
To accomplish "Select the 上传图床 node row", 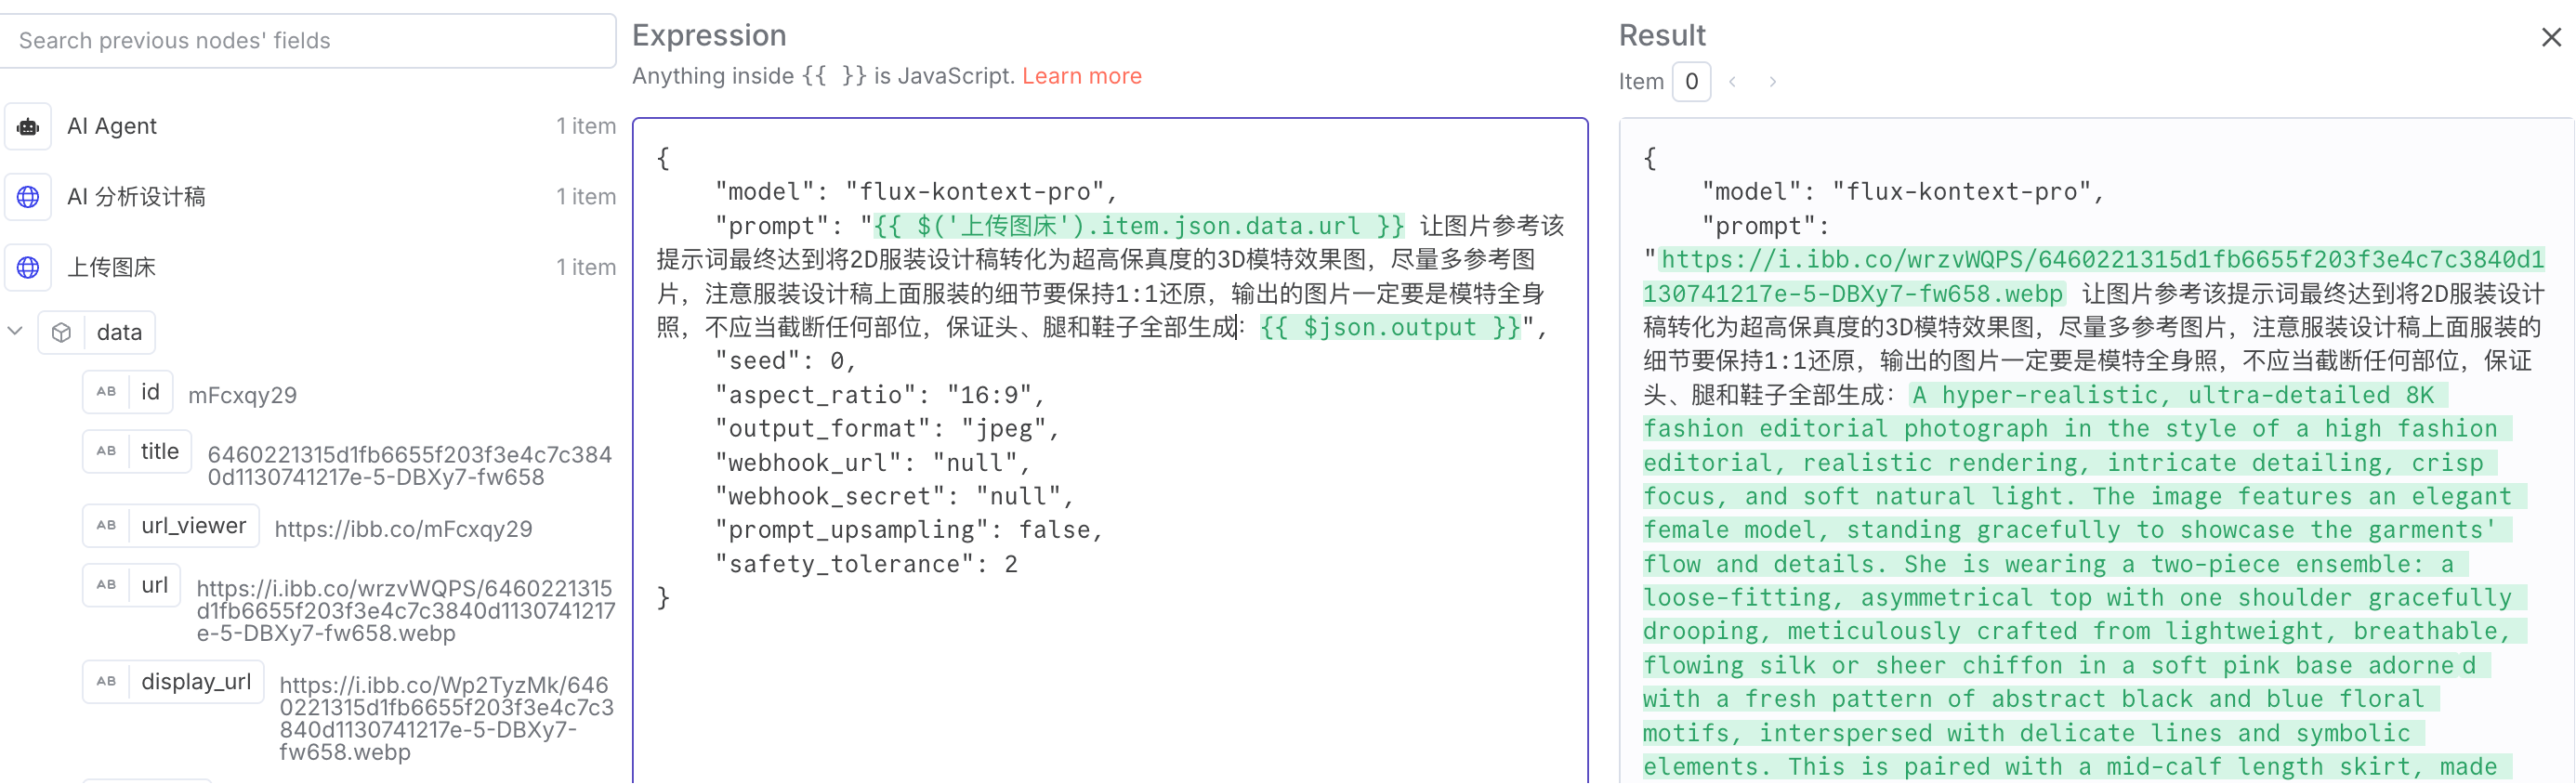I will point(310,267).
